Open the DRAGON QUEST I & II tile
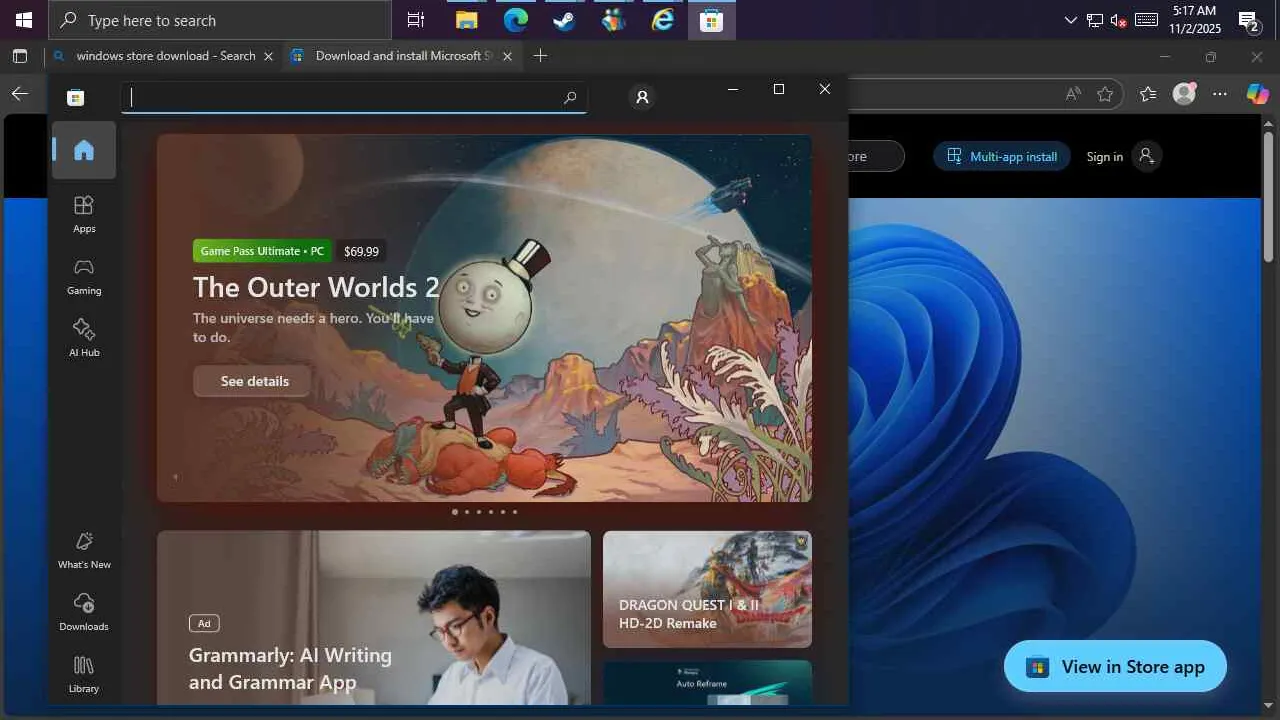 (707, 589)
